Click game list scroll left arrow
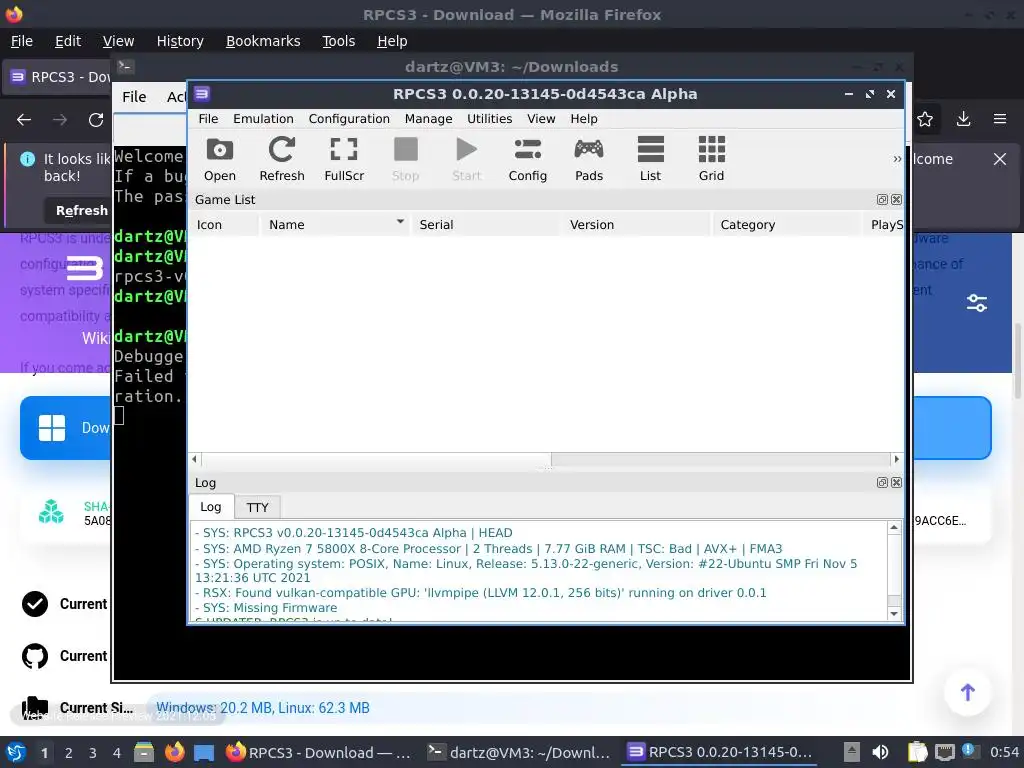 coord(194,459)
